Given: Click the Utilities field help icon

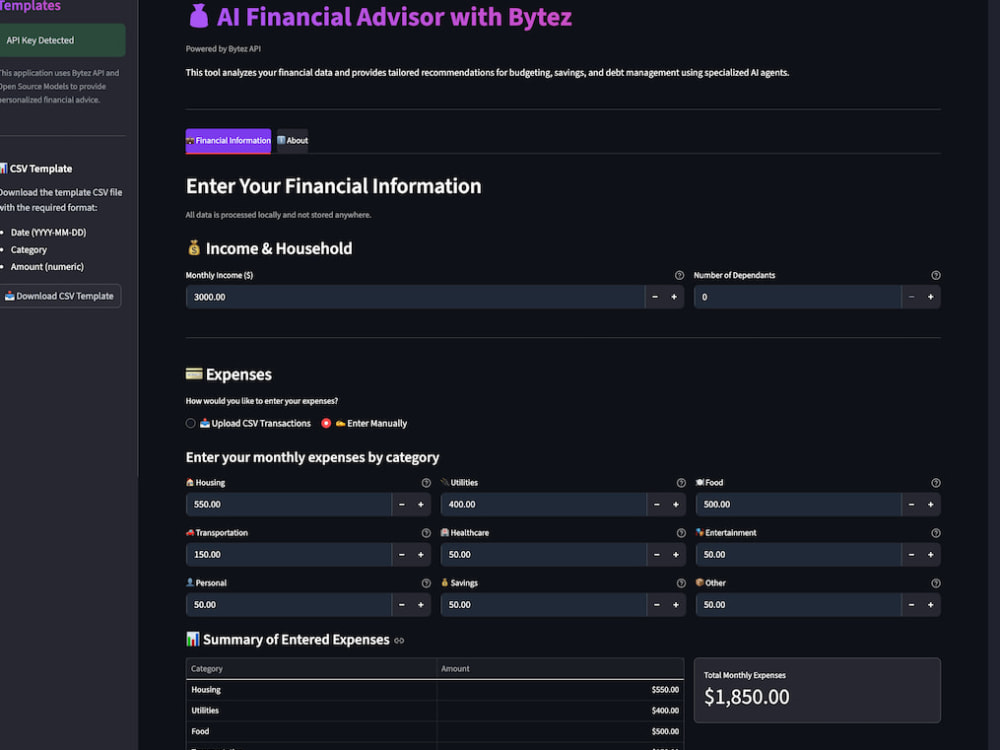Looking at the screenshot, I should pos(681,483).
